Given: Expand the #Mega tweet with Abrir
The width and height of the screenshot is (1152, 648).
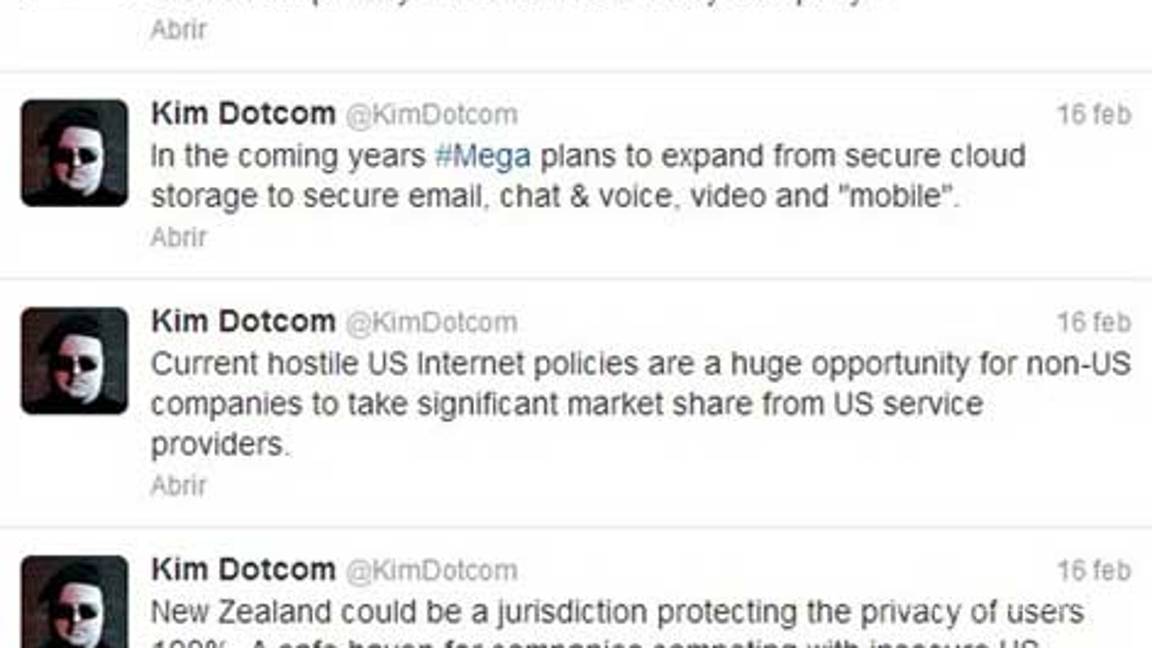Looking at the screenshot, I should [179, 237].
